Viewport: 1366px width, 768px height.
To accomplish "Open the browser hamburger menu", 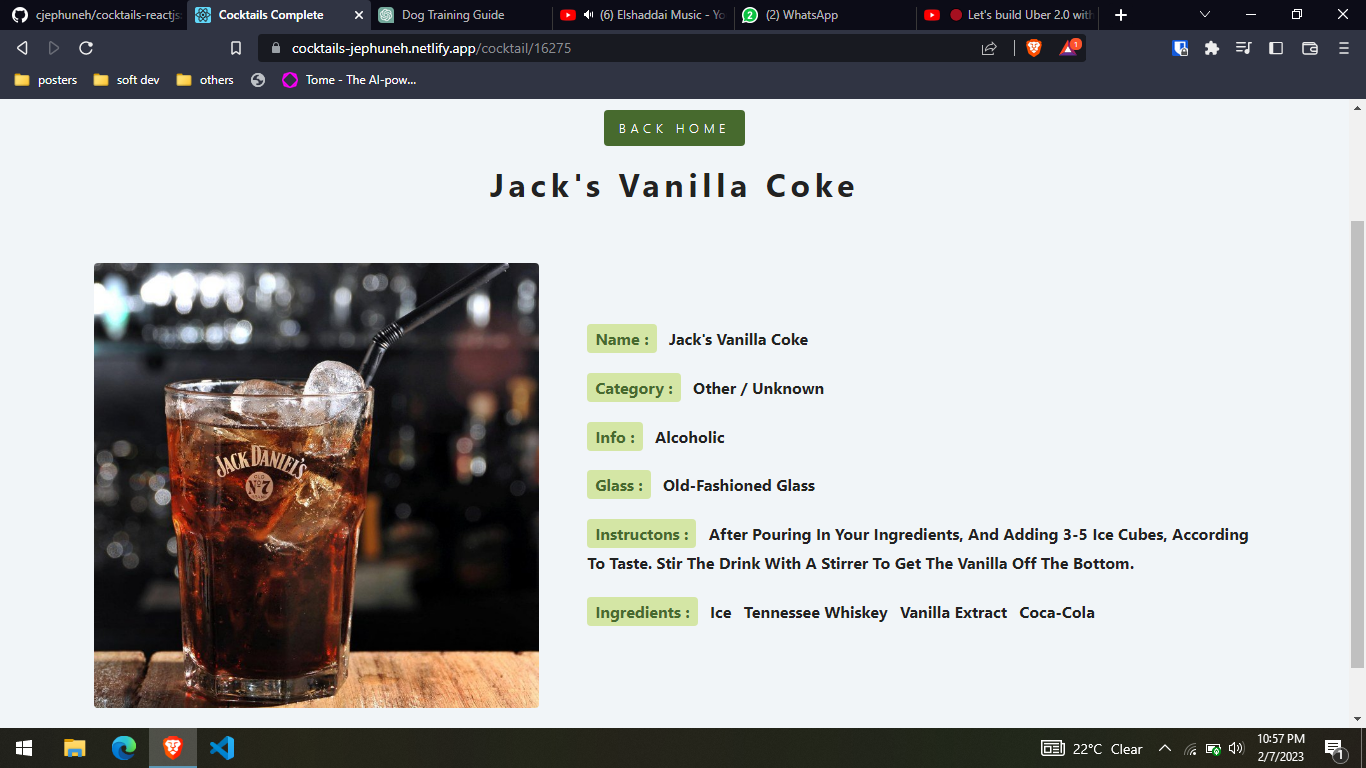I will tap(1343, 47).
